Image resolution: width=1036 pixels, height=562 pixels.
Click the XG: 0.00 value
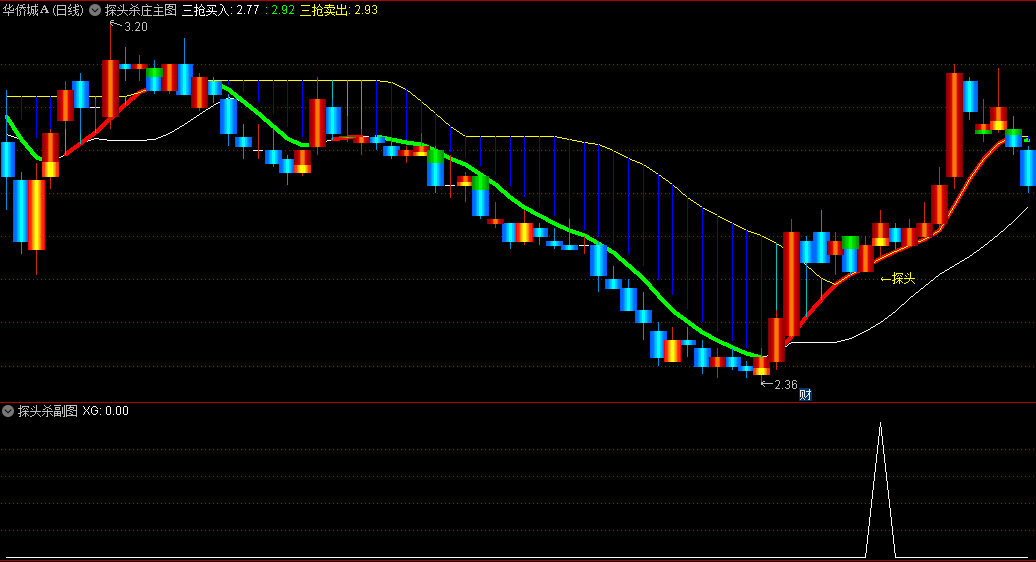tap(106, 411)
